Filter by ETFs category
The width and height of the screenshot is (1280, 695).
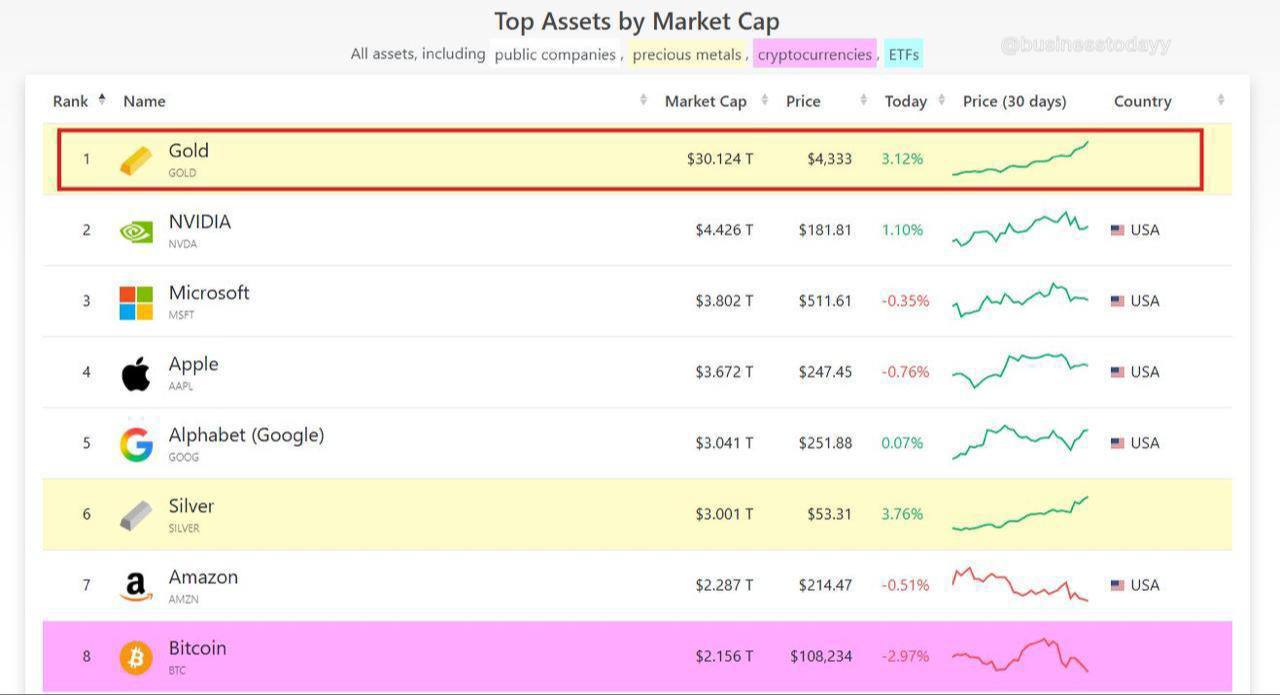coord(903,54)
